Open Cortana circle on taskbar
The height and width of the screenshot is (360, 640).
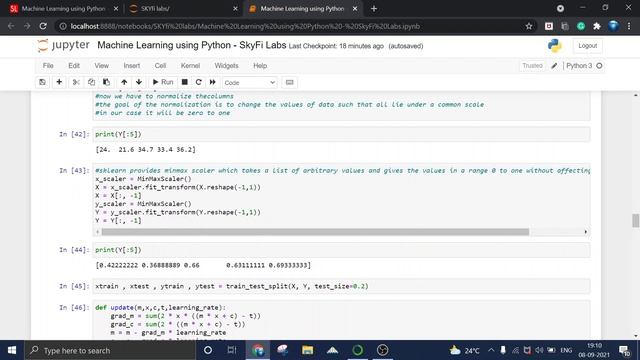click(x=208, y=350)
